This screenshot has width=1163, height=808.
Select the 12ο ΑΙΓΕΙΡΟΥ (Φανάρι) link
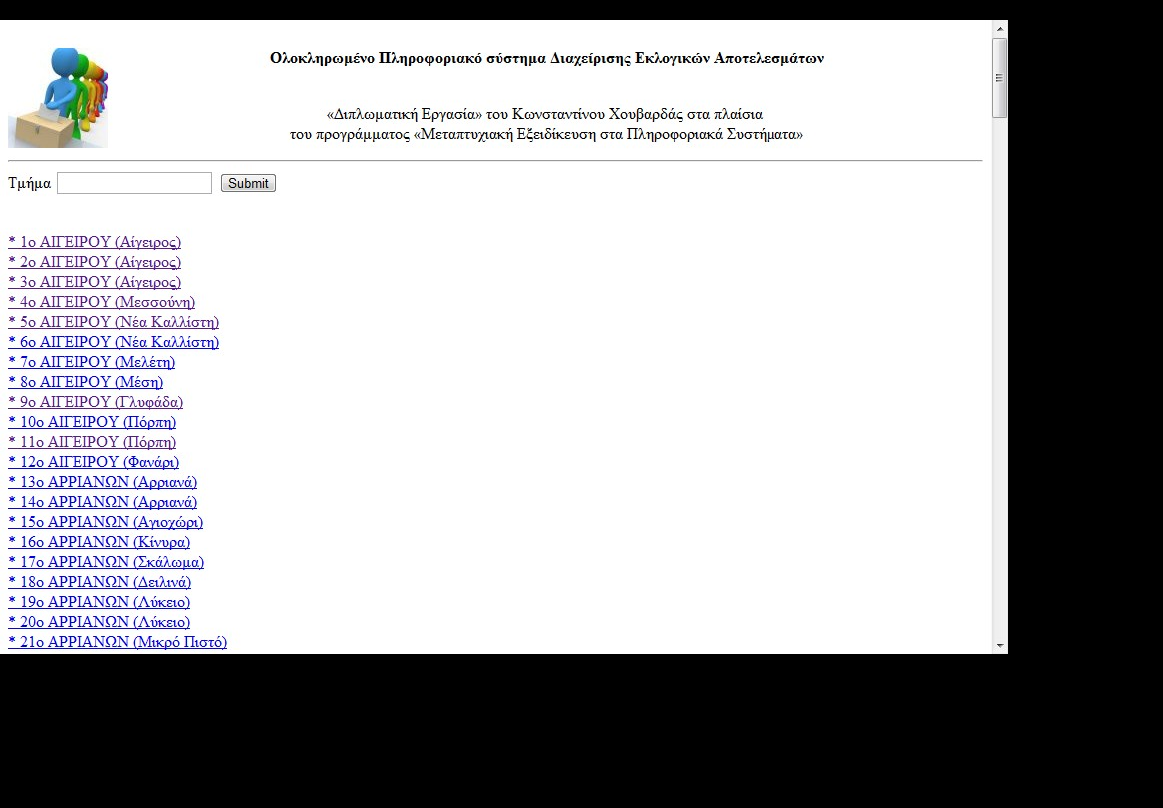93,462
